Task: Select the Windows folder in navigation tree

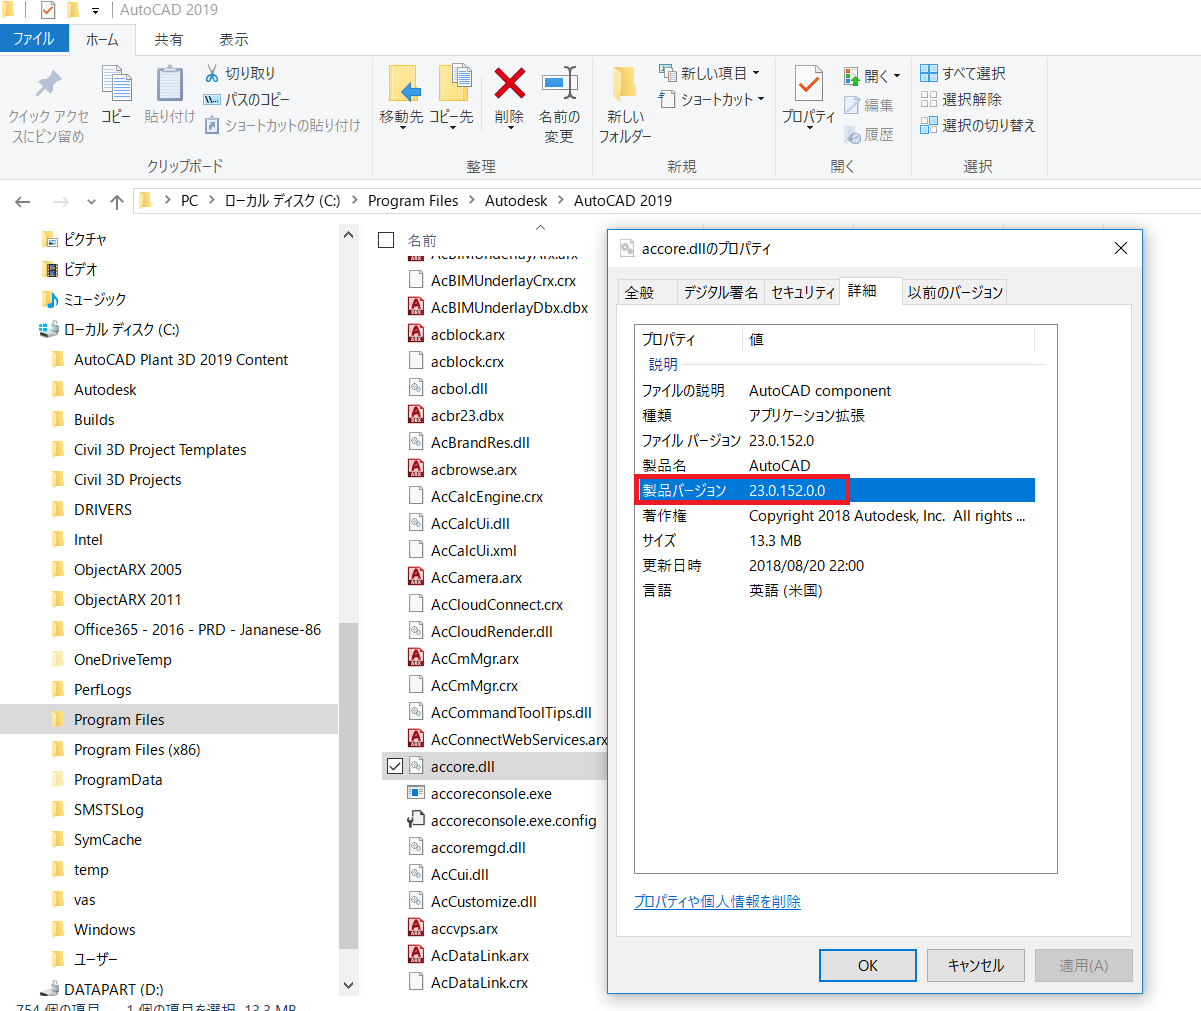Action: click(x=104, y=930)
